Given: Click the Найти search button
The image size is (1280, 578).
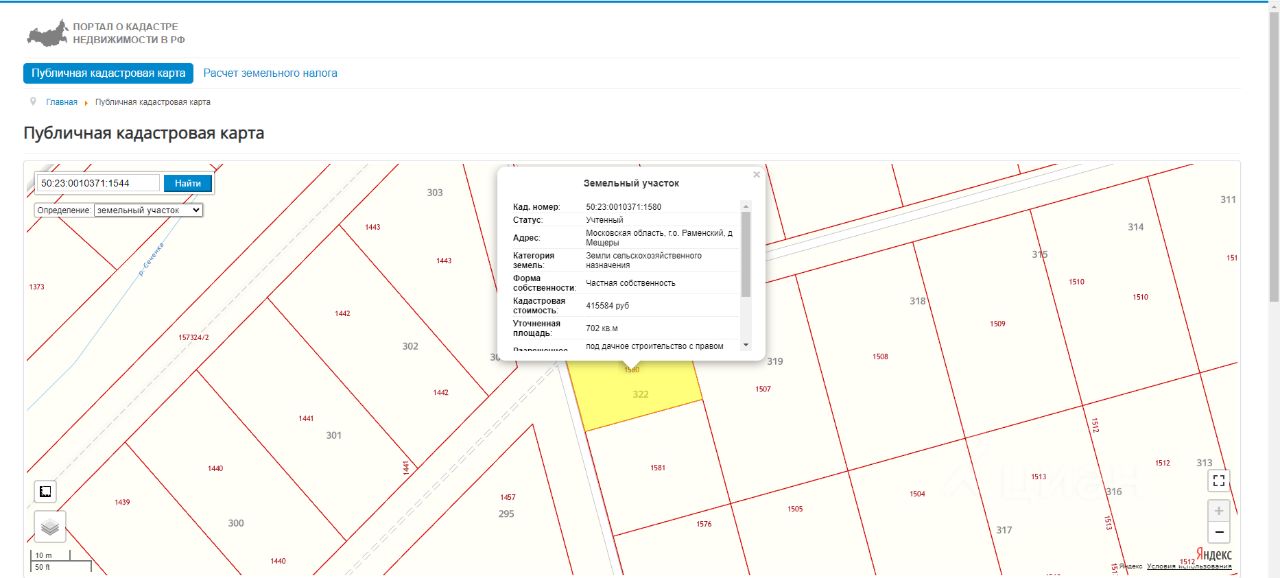Looking at the screenshot, I should [188, 183].
